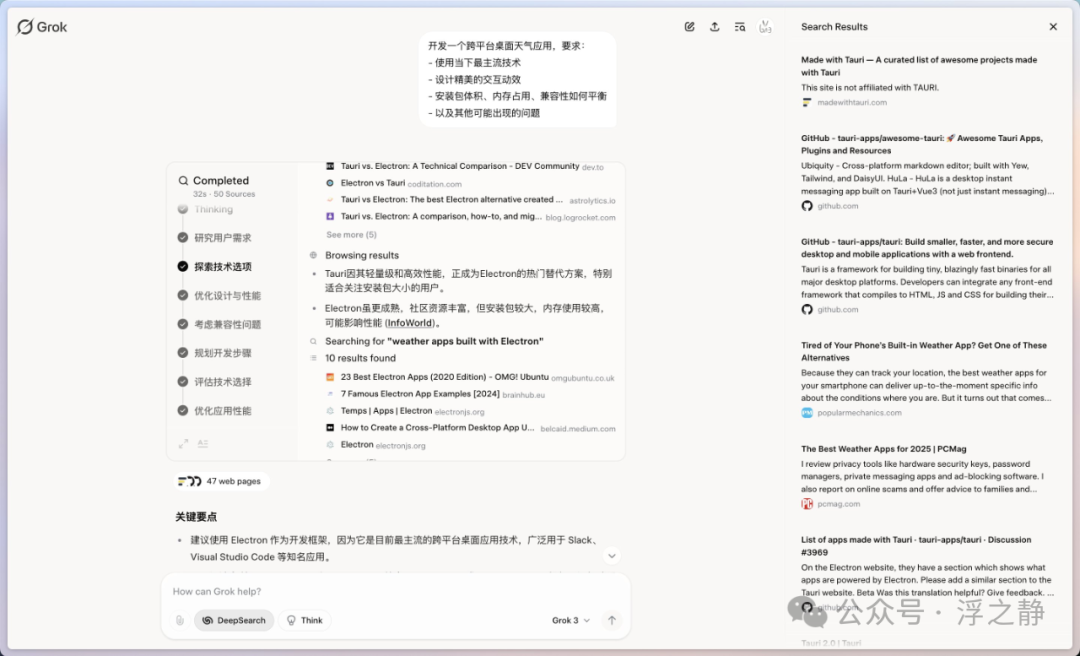Viewport: 1080px width, 656px height.
Task: Toggle Think mode
Action: [x=304, y=620]
